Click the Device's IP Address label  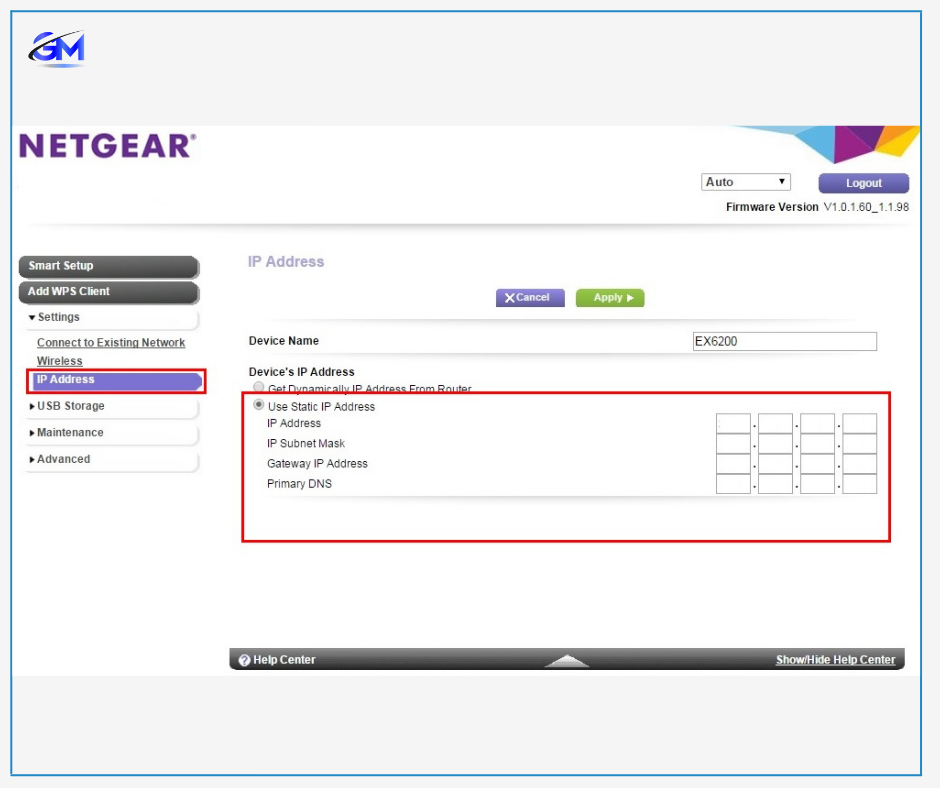[302, 372]
